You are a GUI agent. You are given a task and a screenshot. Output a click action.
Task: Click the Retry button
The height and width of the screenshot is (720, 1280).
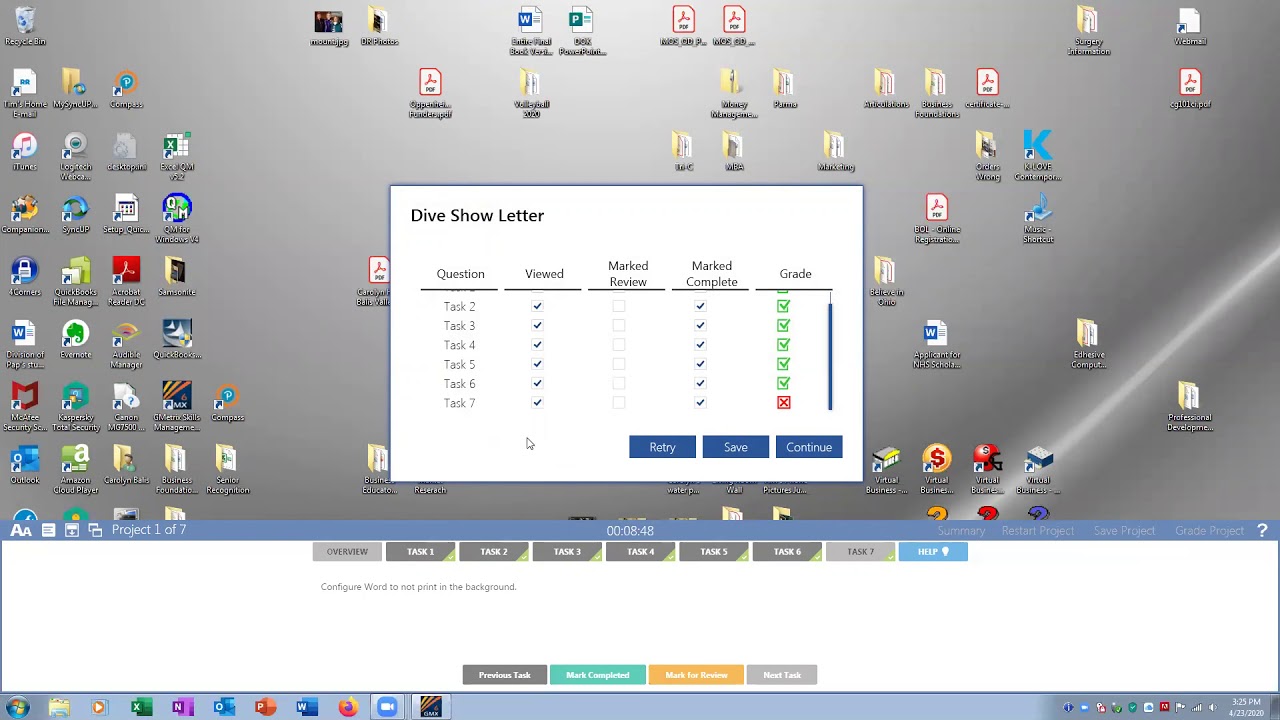[662, 447]
